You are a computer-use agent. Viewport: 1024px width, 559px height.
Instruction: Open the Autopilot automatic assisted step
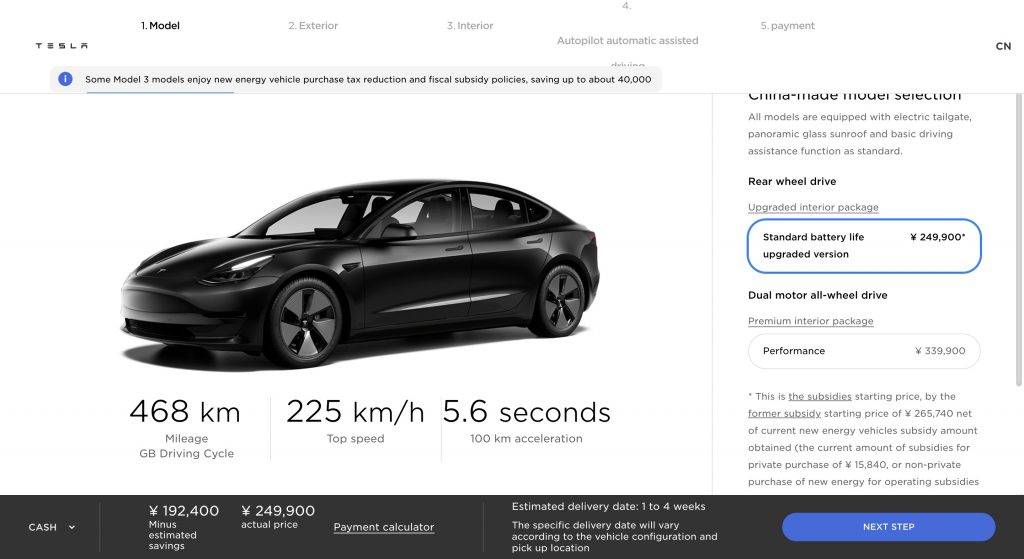628,40
